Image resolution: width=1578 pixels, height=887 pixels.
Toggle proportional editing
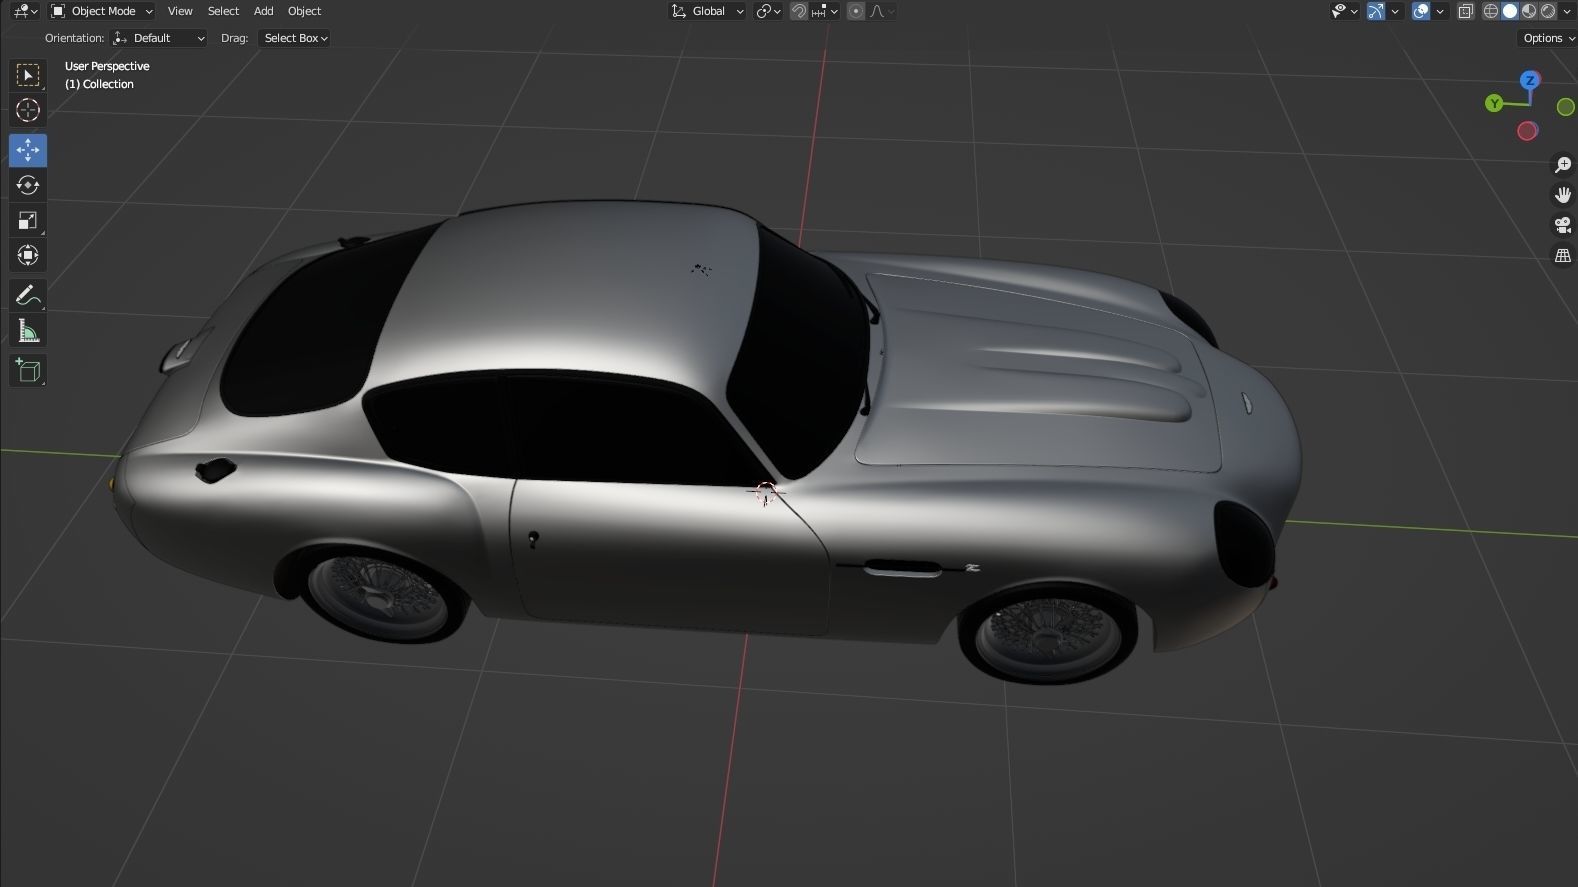click(856, 11)
